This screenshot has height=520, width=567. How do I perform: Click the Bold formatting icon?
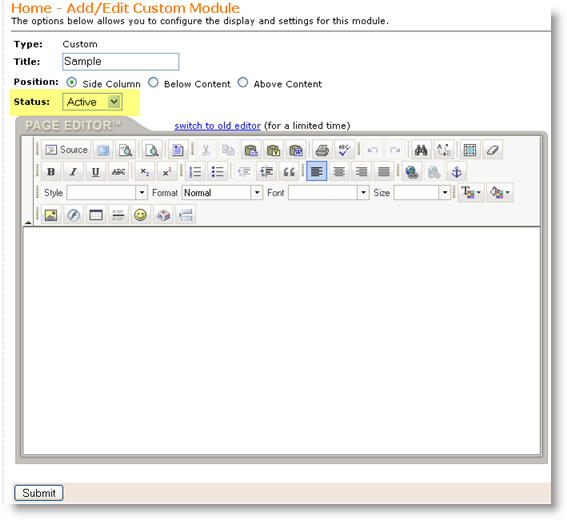point(51,171)
